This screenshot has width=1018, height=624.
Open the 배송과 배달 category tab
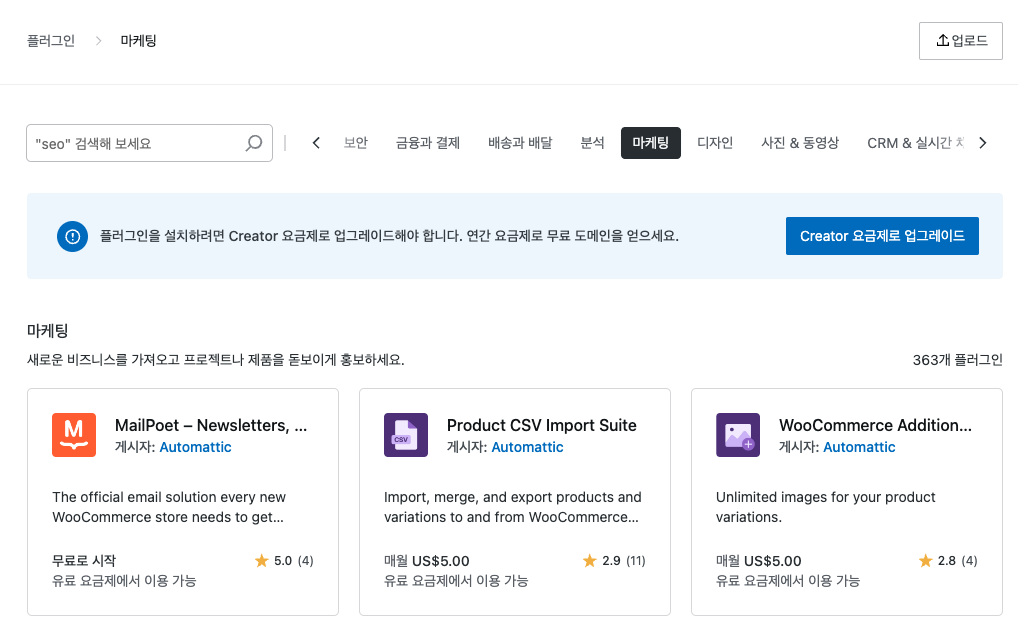coord(520,143)
